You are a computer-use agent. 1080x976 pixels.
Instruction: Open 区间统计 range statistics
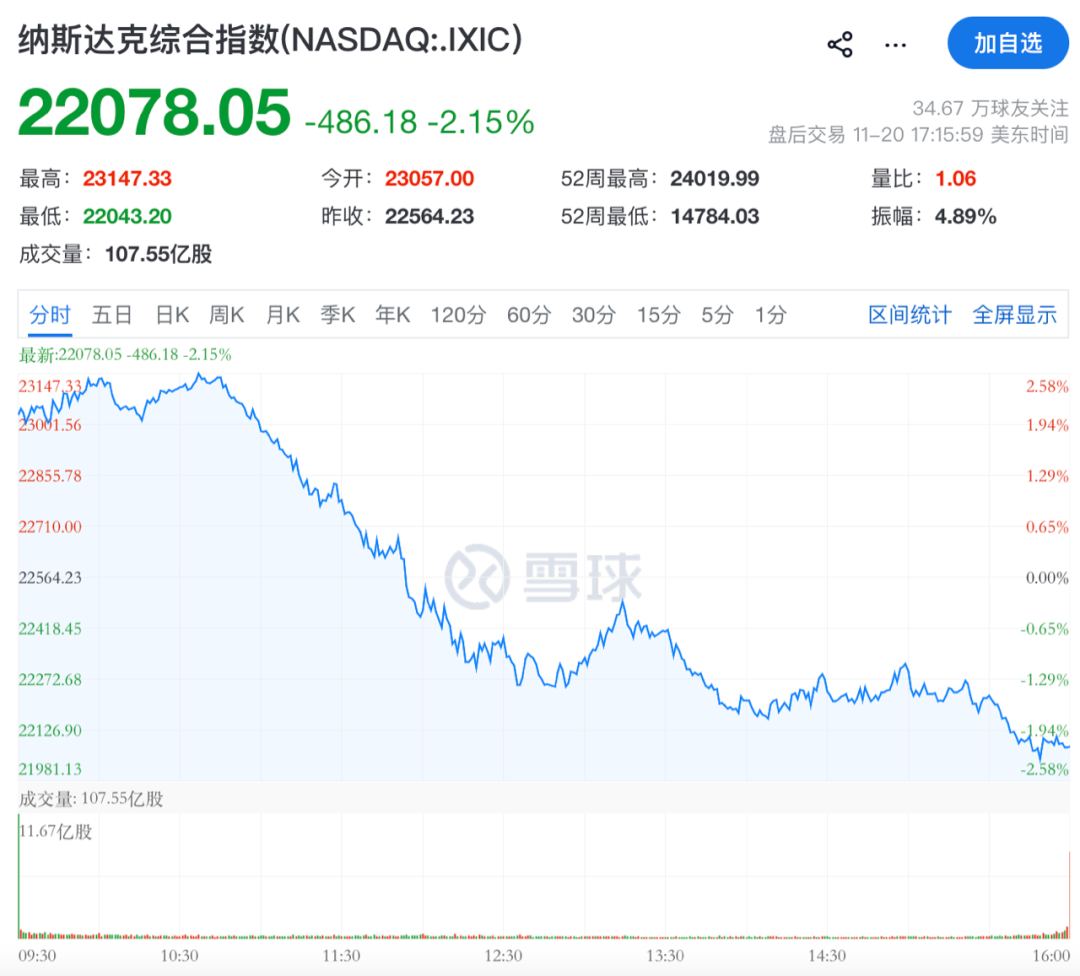pyautogui.click(x=910, y=315)
